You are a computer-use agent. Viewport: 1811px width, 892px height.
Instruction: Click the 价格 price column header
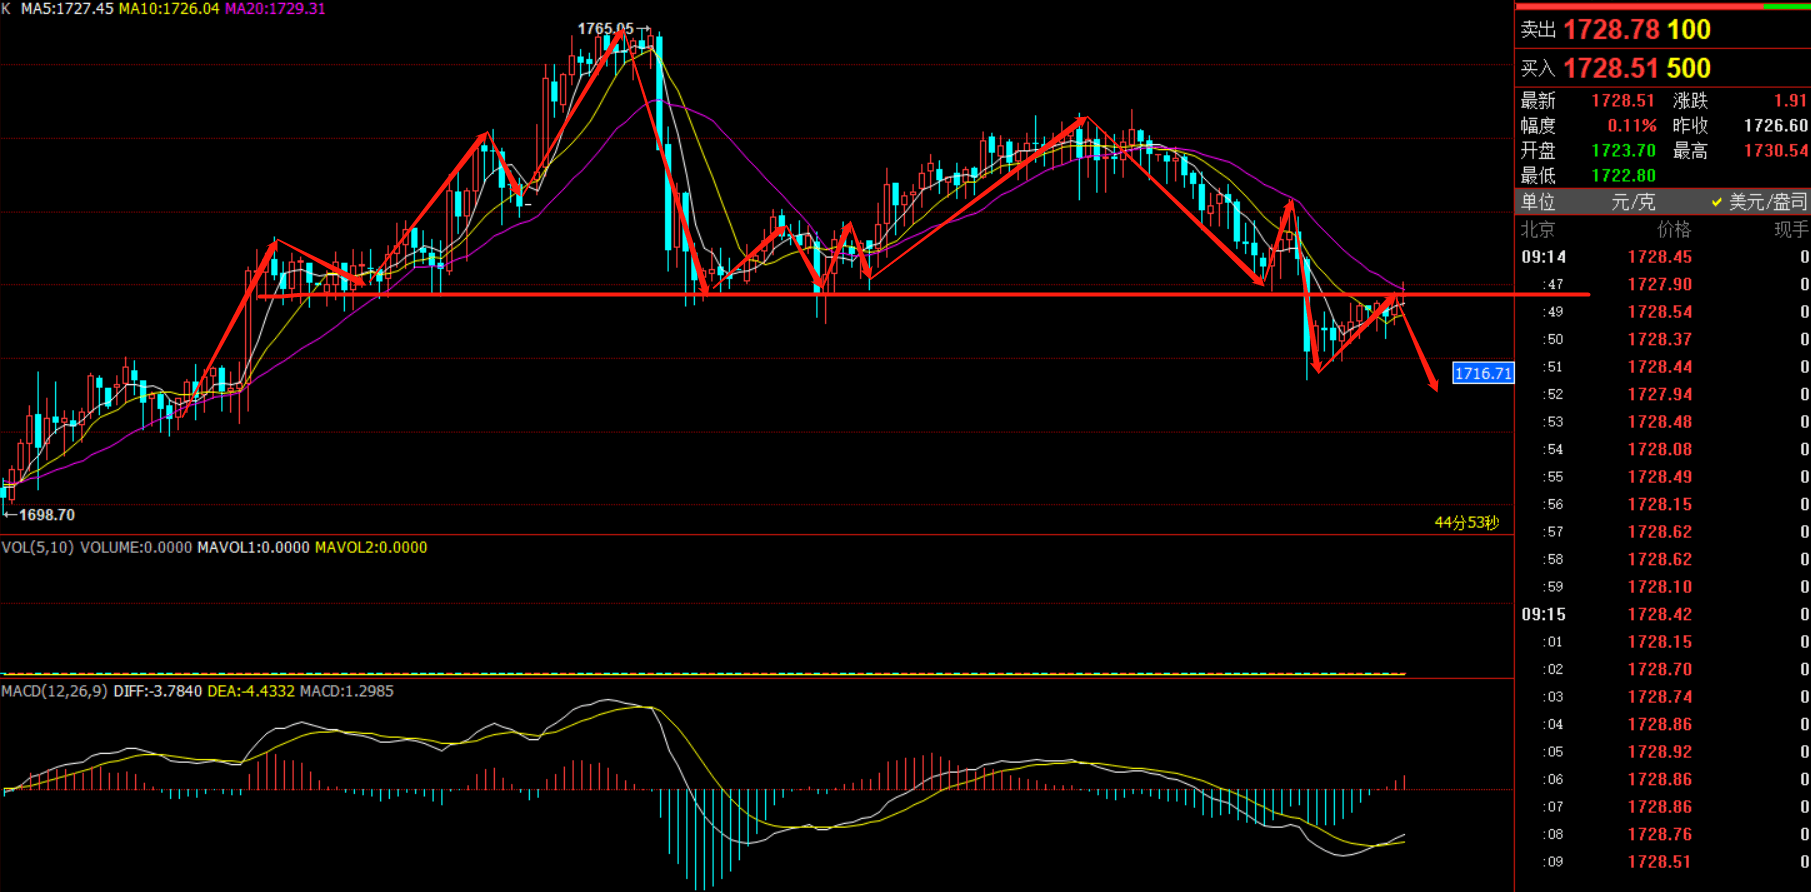tap(1674, 229)
